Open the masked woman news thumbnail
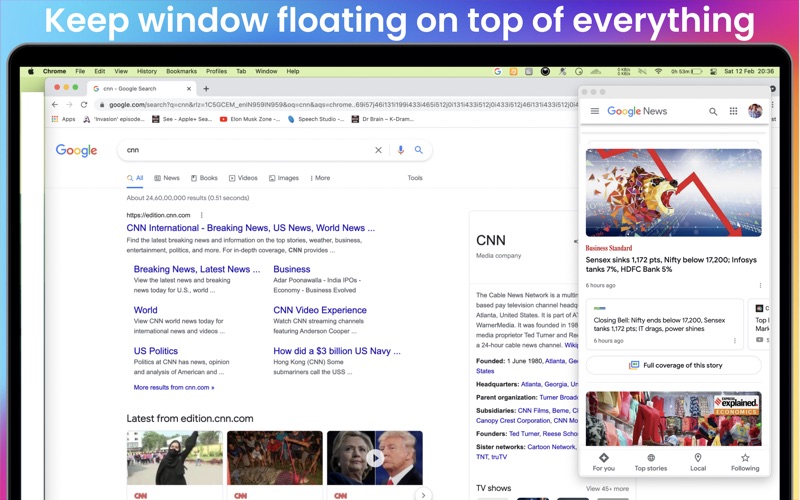The width and height of the screenshot is (800, 500). [x=174, y=458]
